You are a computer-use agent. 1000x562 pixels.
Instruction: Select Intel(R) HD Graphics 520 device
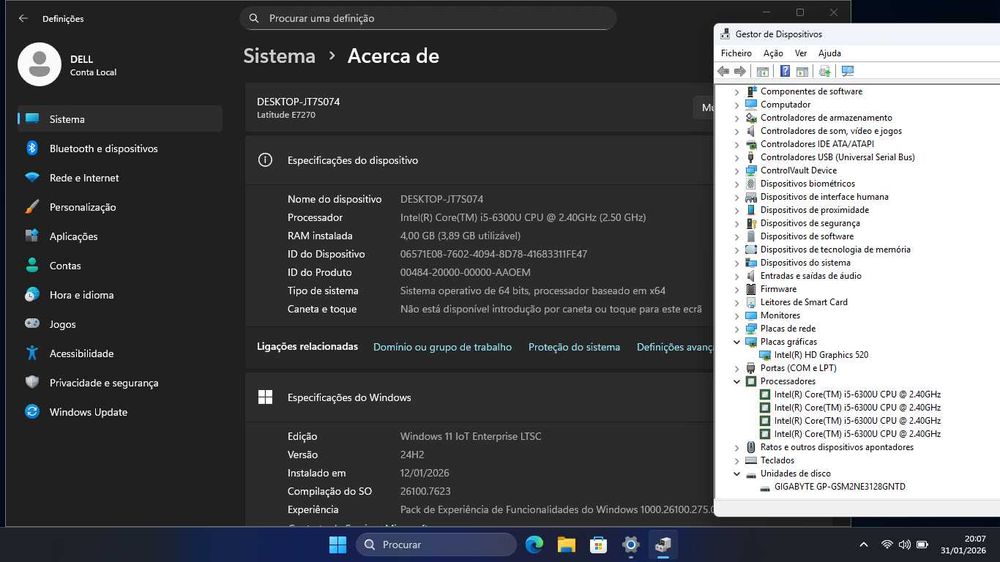coord(821,355)
